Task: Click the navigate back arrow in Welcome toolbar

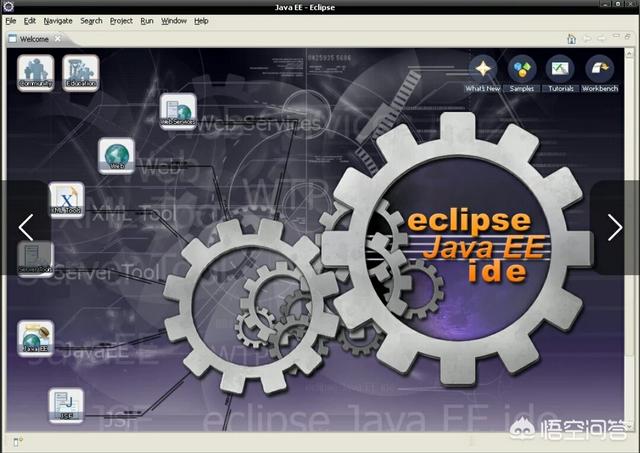Action: point(587,38)
